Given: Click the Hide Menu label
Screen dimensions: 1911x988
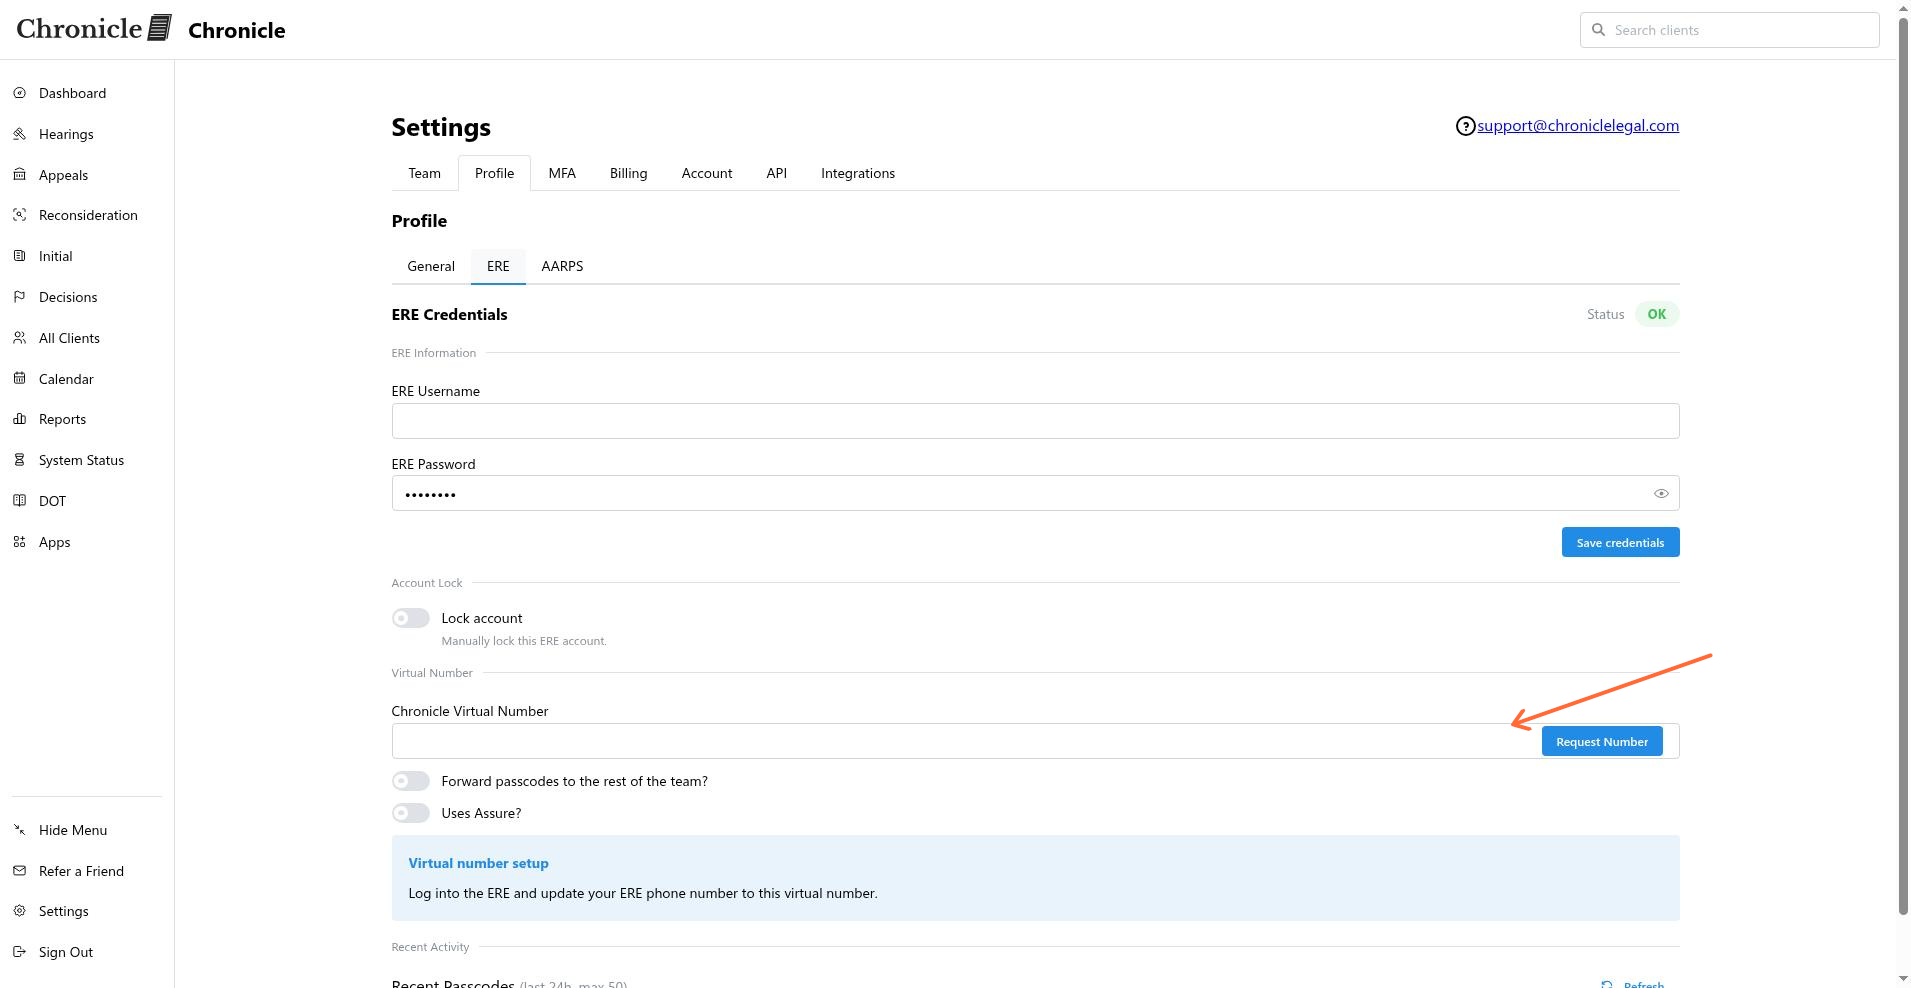Looking at the screenshot, I should [x=73, y=830].
